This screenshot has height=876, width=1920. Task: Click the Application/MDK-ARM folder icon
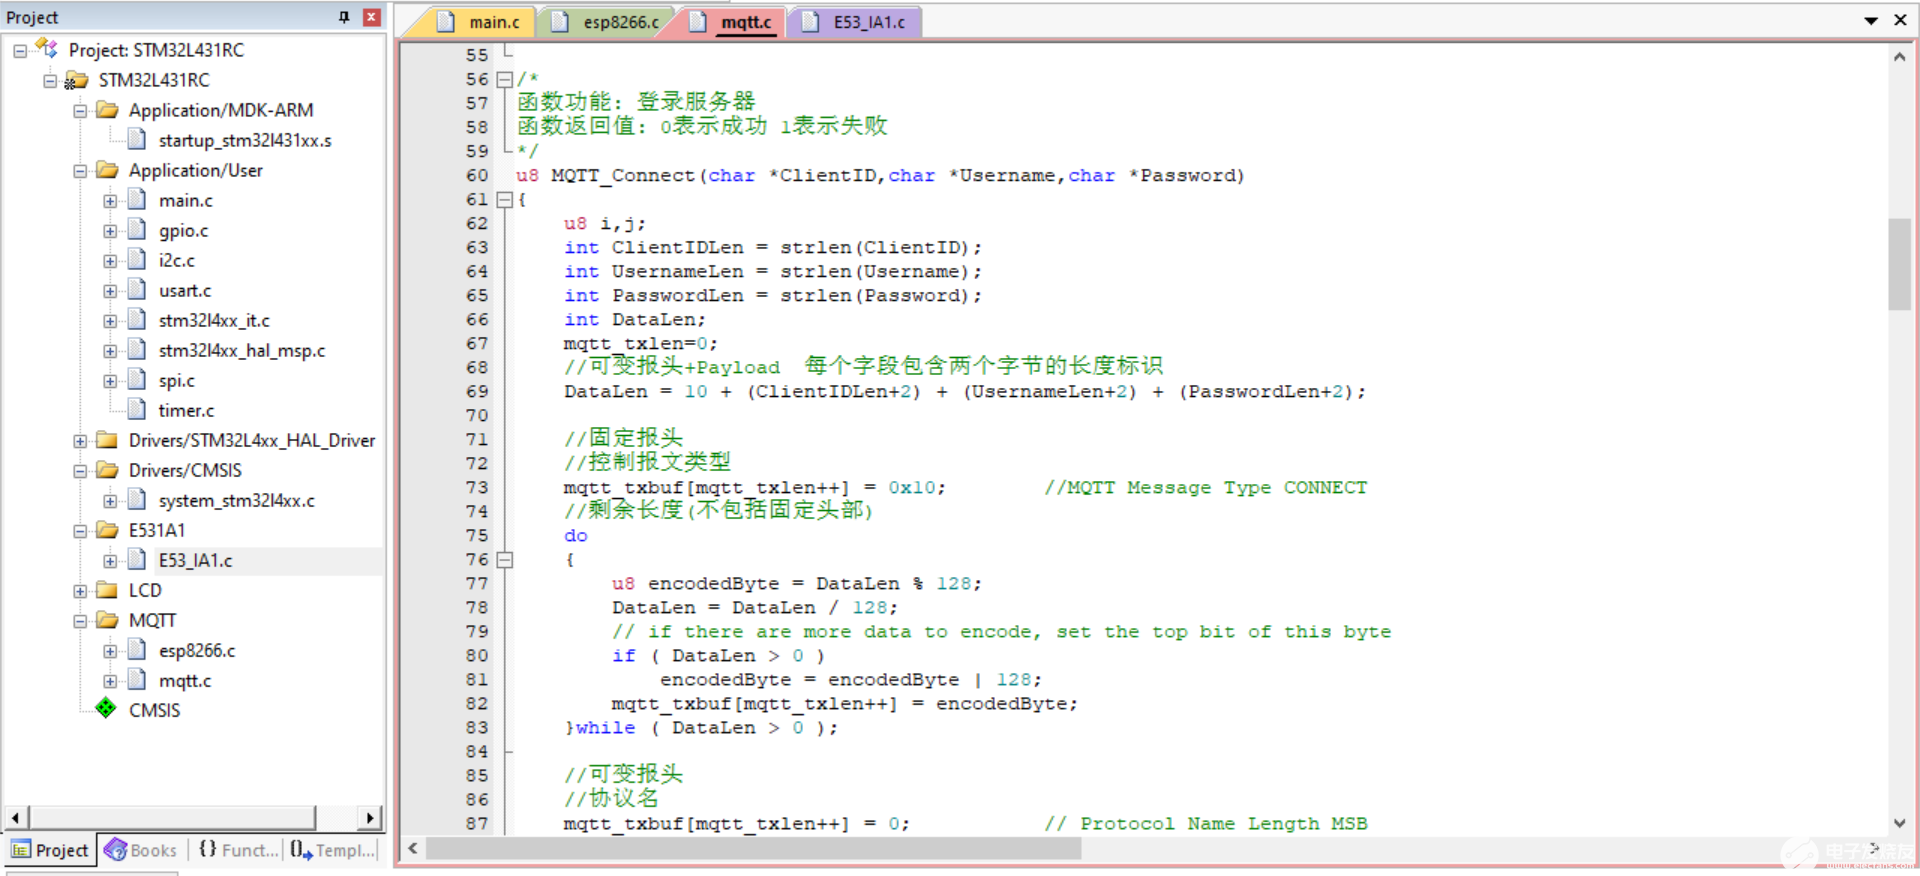pos(107,110)
